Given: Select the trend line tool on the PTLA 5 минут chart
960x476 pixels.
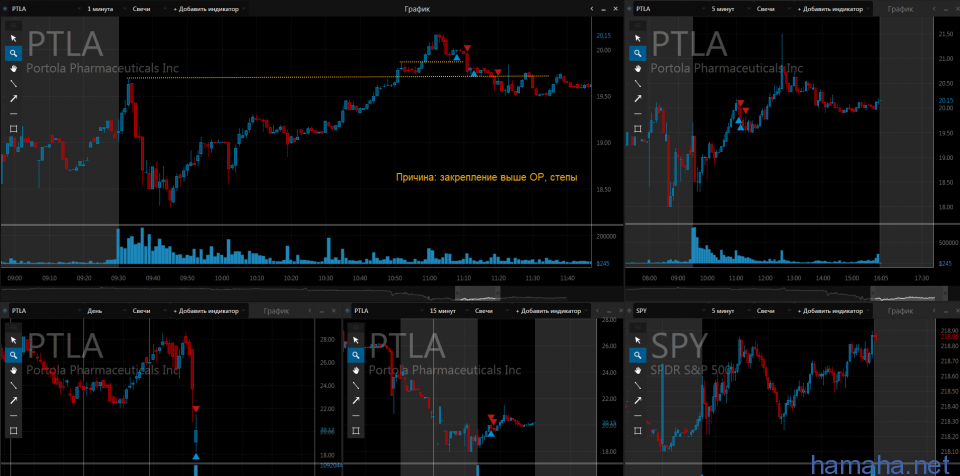Looking at the screenshot, I should (x=637, y=83).
